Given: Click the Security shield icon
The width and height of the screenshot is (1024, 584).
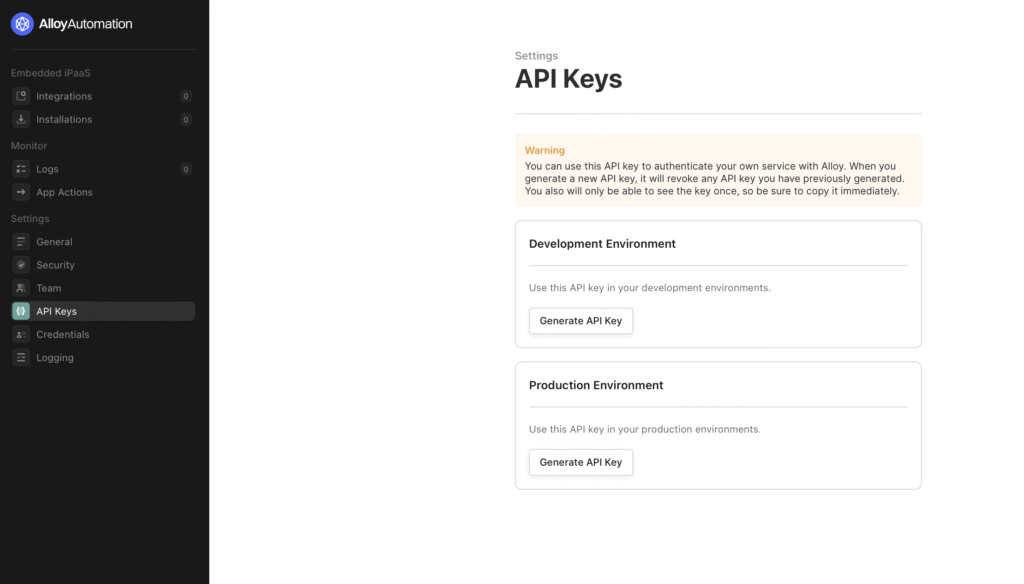Looking at the screenshot, I should click(21, 265).
